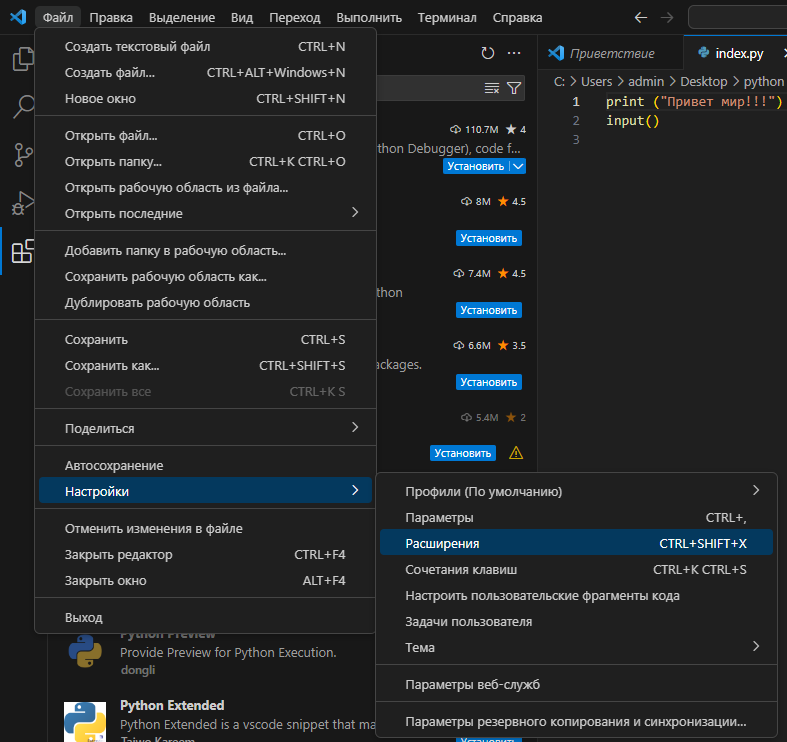Open the Explorer view in activity bar

pos(23,59)
